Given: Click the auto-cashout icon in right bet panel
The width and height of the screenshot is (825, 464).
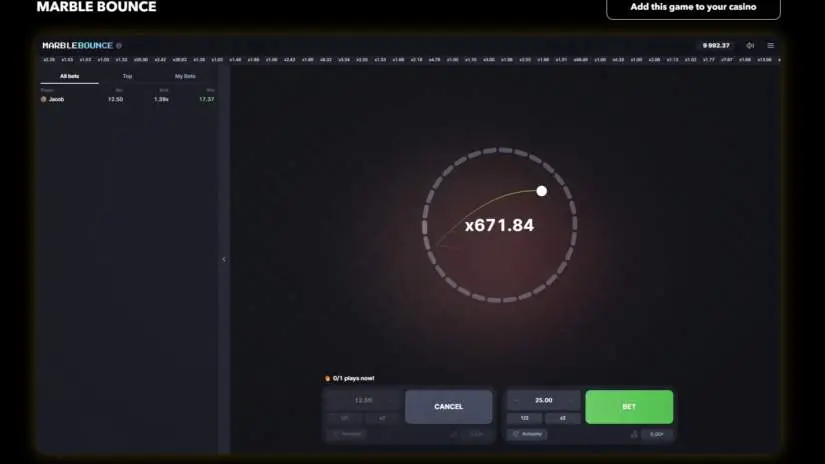Looking at the screenshot, I should click(x=634, y=434).
